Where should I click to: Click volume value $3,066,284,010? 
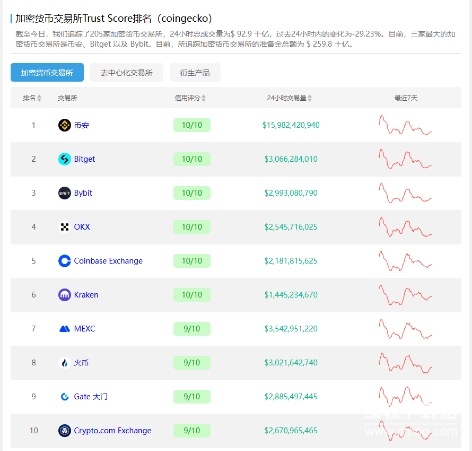(x=291, y=159)
